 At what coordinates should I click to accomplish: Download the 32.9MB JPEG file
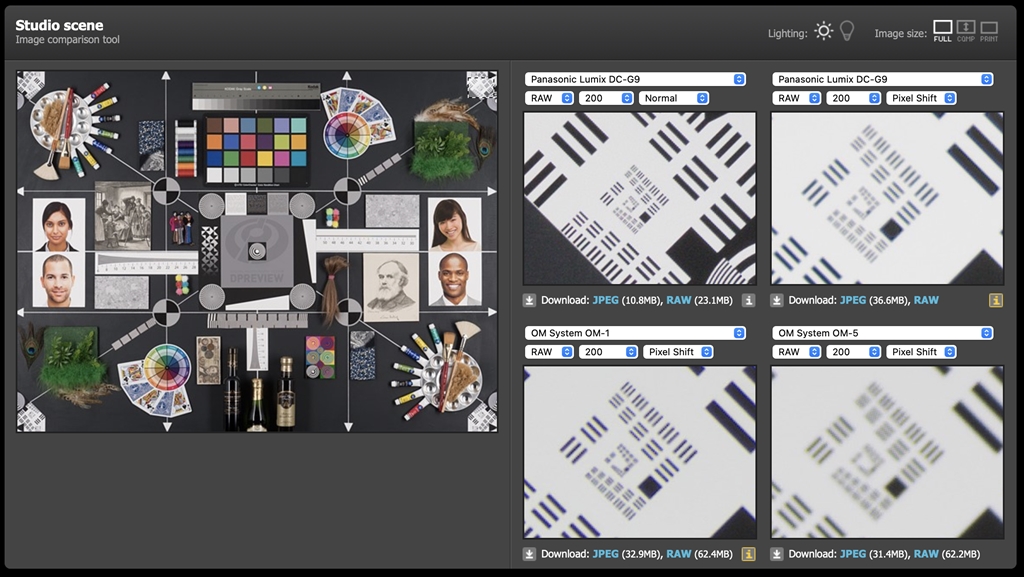(605, 554)
